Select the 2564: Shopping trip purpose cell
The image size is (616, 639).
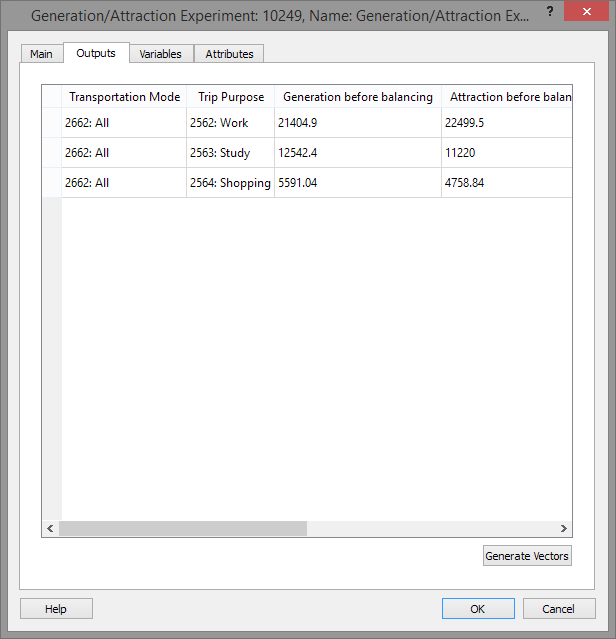pyautogui.click(x=230, y=183)
